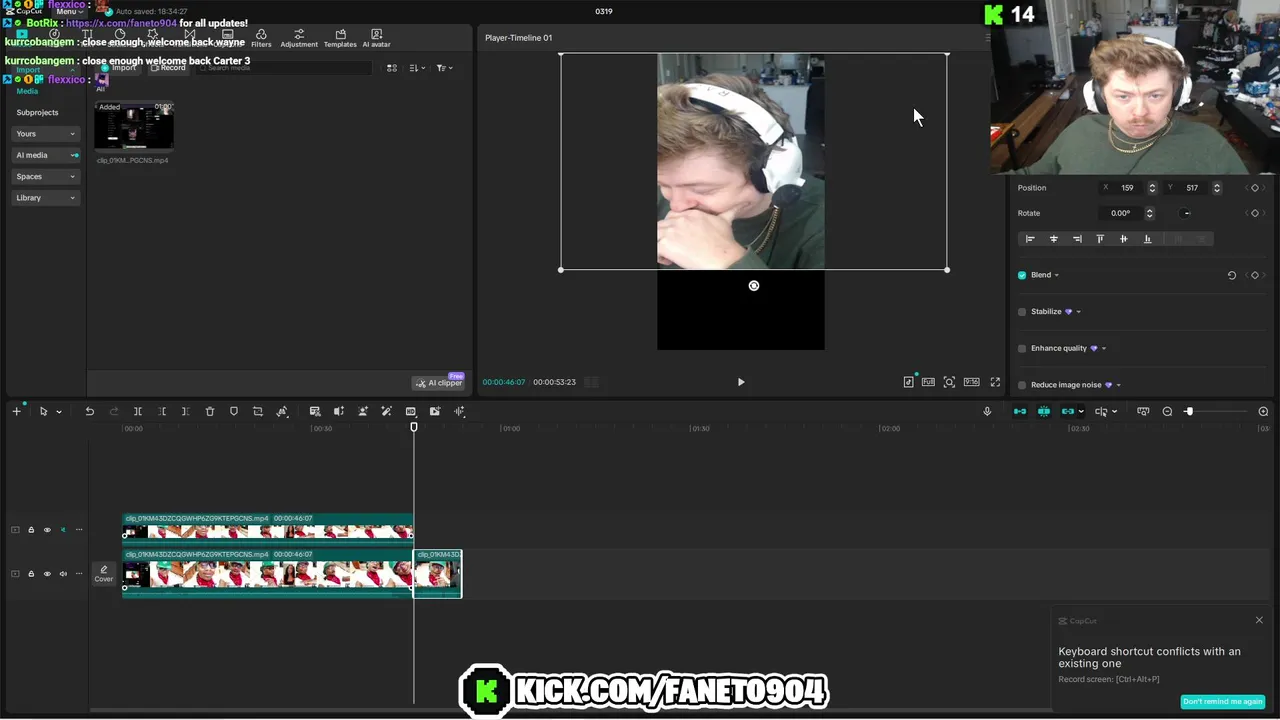Switch media grid view layout

click(392, 68)
